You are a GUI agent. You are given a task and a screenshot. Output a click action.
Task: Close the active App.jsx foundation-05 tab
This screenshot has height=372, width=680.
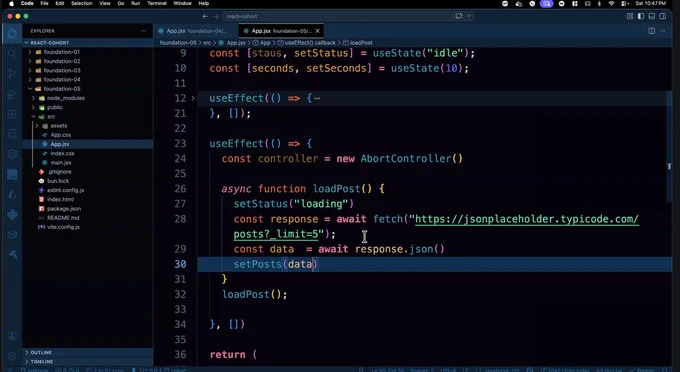[317, 31]
